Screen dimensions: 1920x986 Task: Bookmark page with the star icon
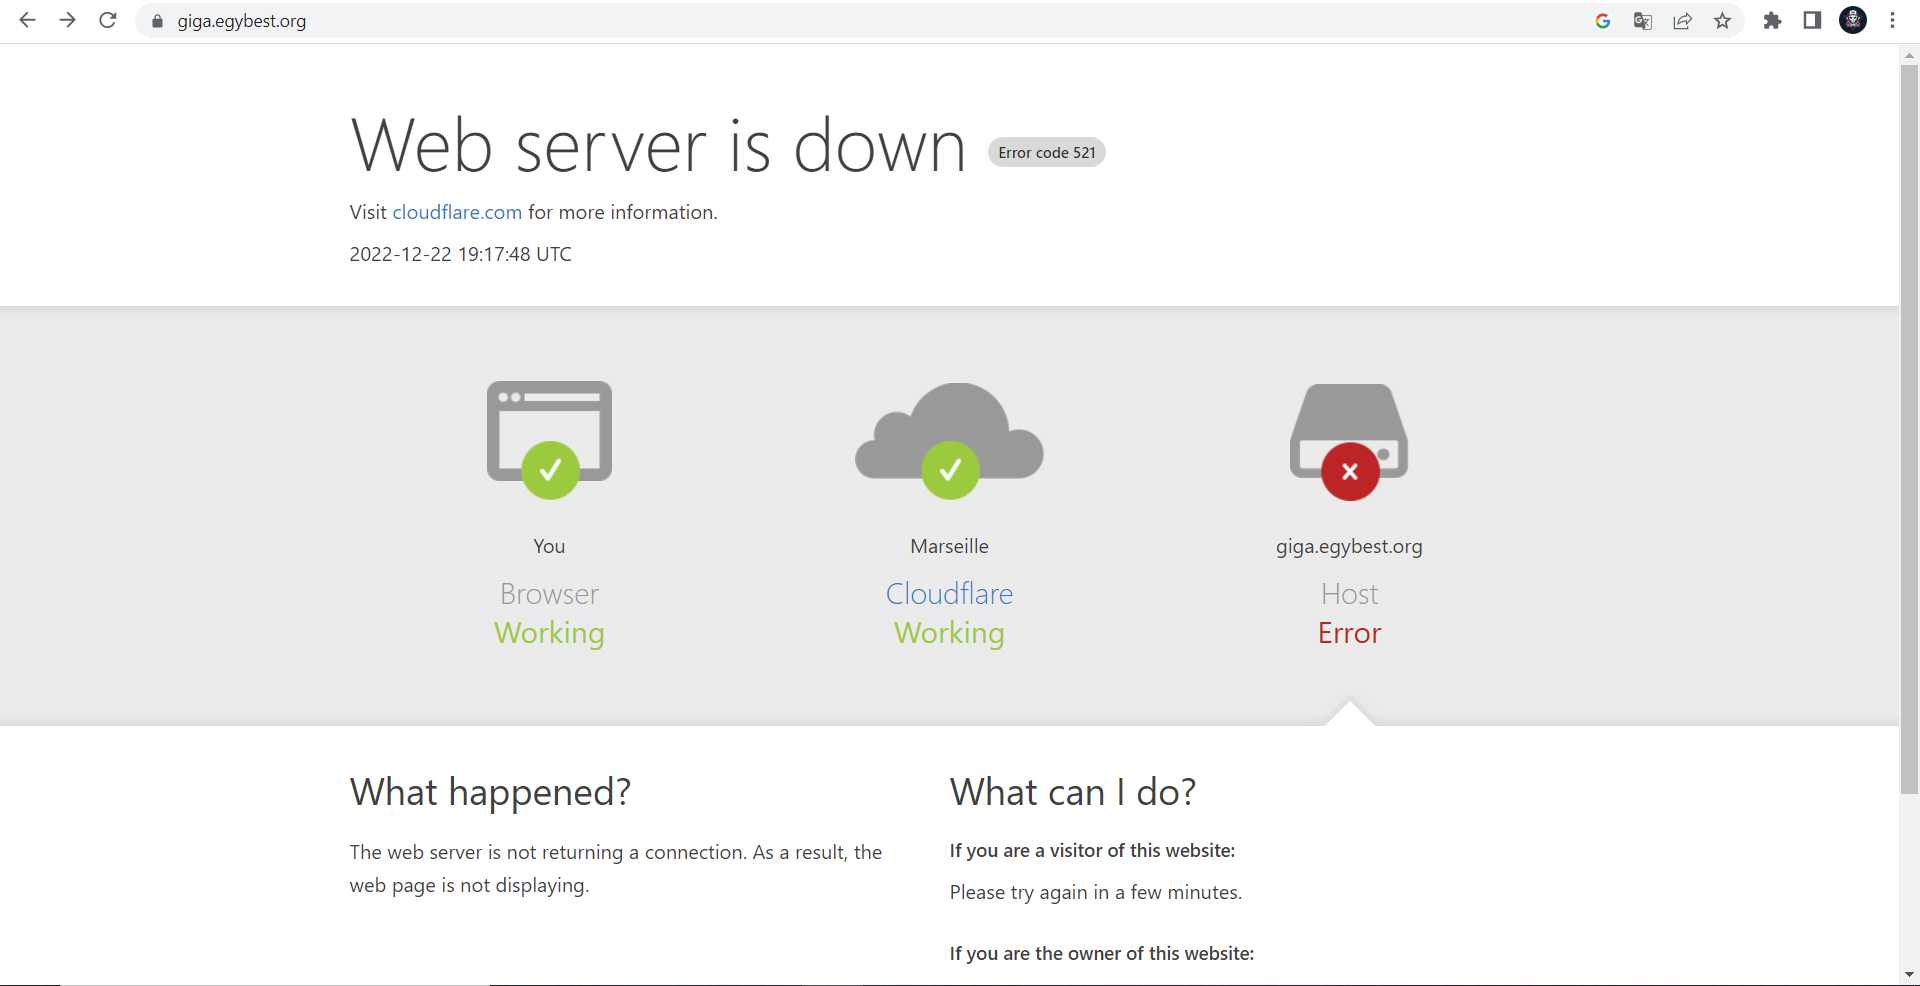1722,21
